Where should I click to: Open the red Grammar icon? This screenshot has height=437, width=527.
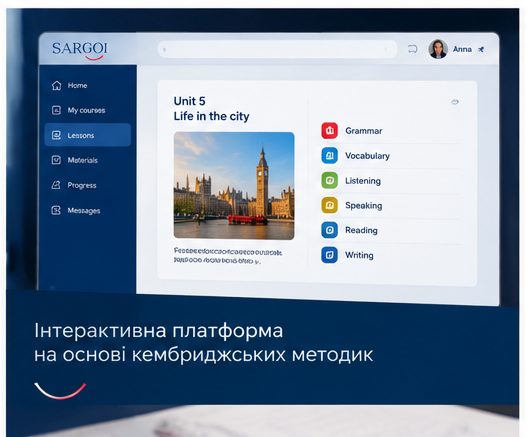click(329, 131)
